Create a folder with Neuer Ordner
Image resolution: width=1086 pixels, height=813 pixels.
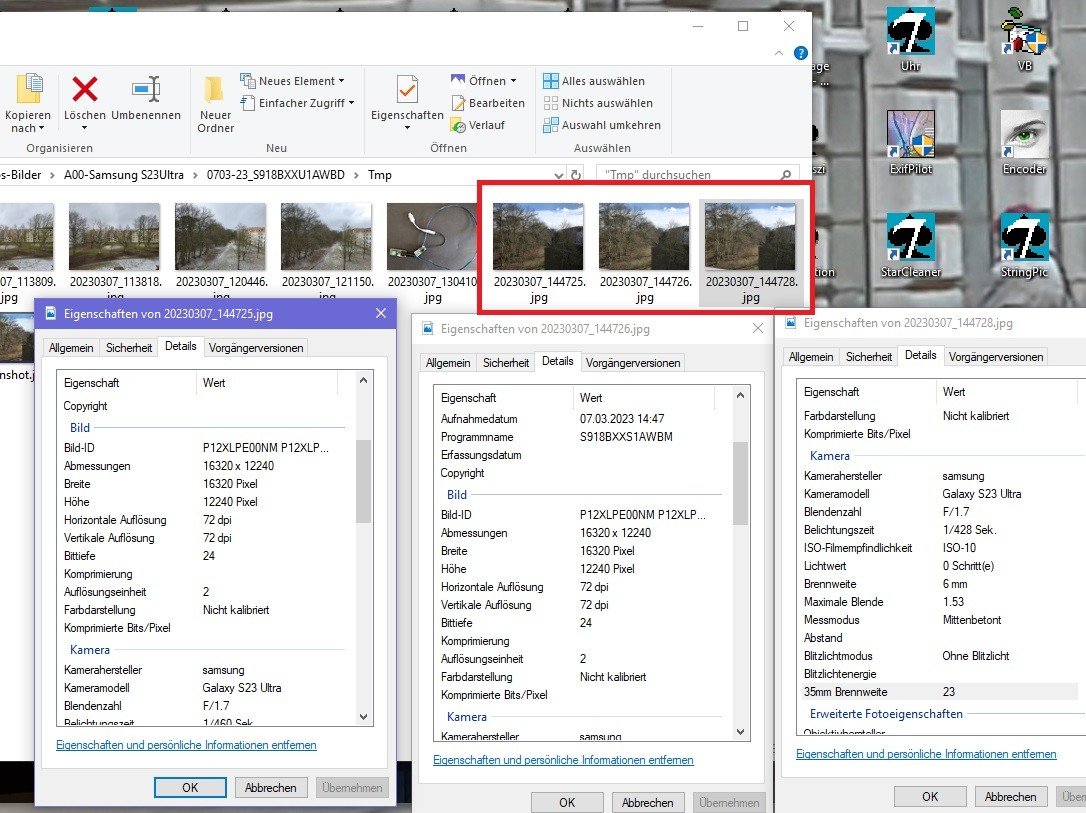click(215, 104)
